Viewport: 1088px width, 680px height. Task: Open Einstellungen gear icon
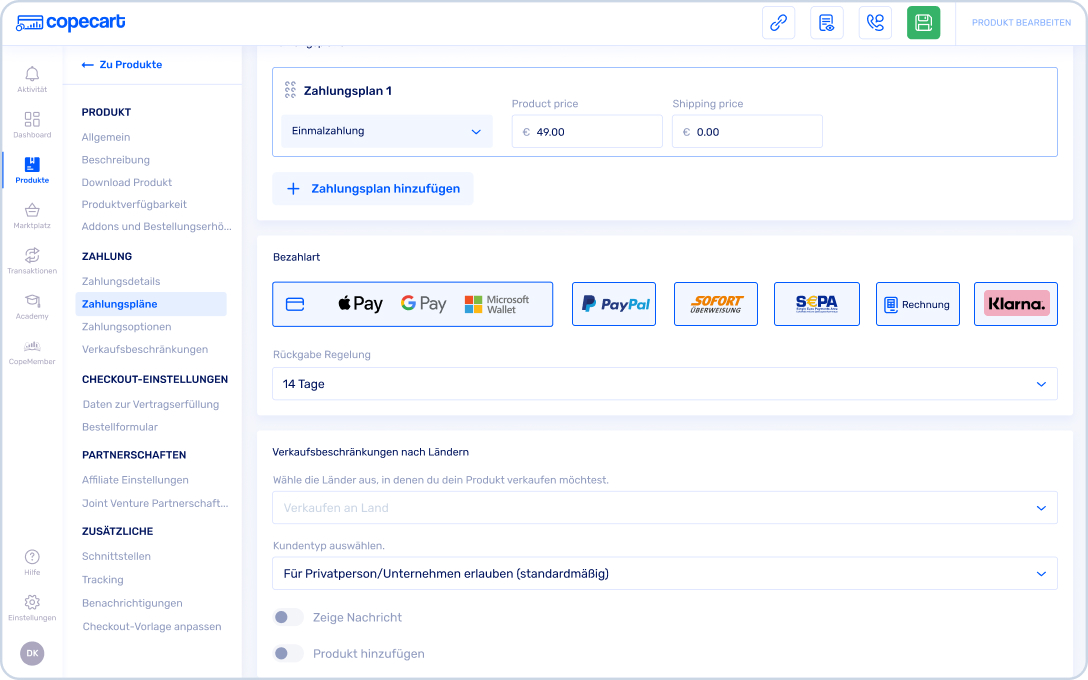coord(32,608)
